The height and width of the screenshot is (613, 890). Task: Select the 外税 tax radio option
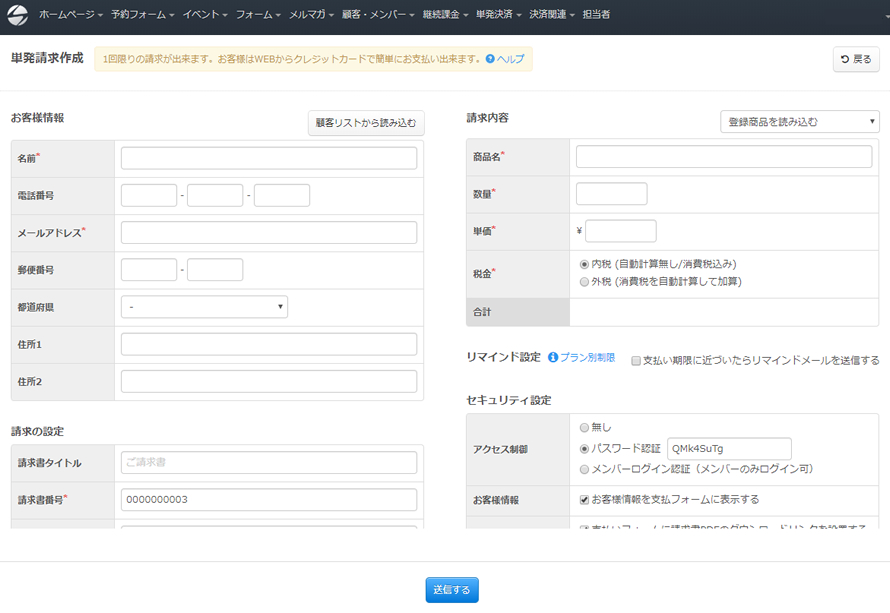pyautogui.click(x=585, y=282)
